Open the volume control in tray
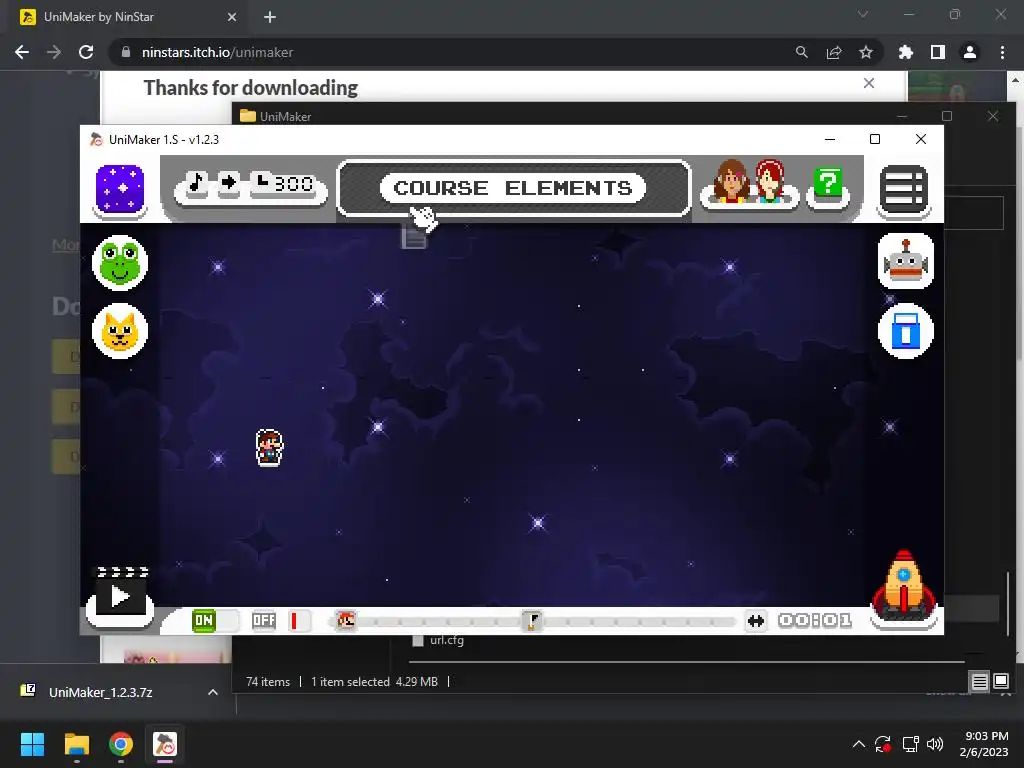Image resolution: width=1024 pixels, height=768 pixels. pyautogui.click(x=935, y=744)
